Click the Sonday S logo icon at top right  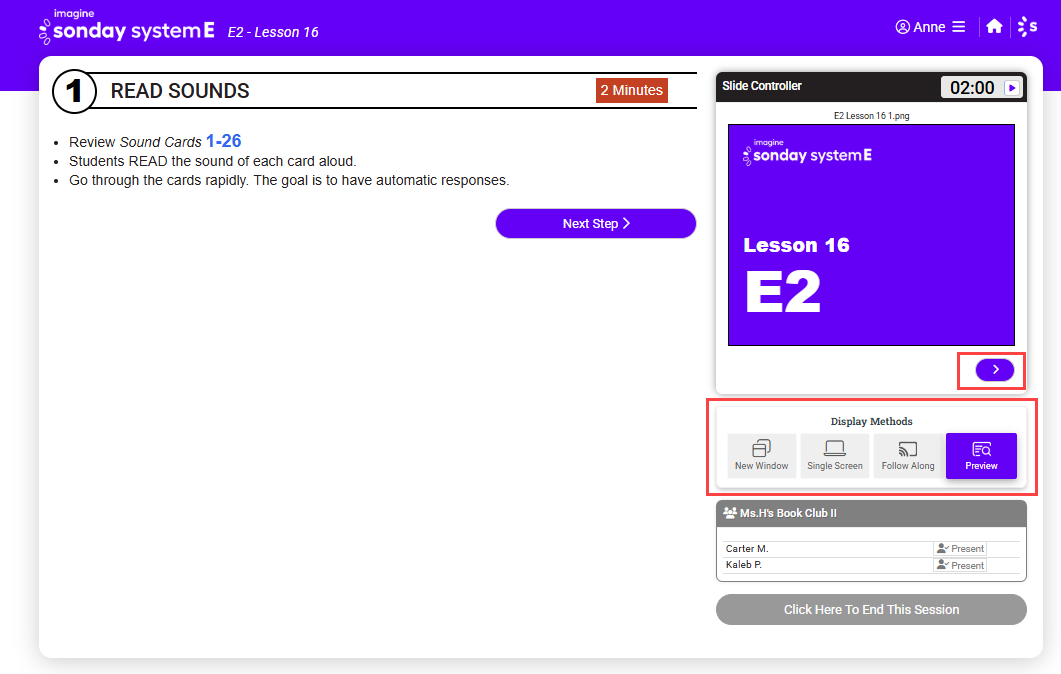point(1027,27)
